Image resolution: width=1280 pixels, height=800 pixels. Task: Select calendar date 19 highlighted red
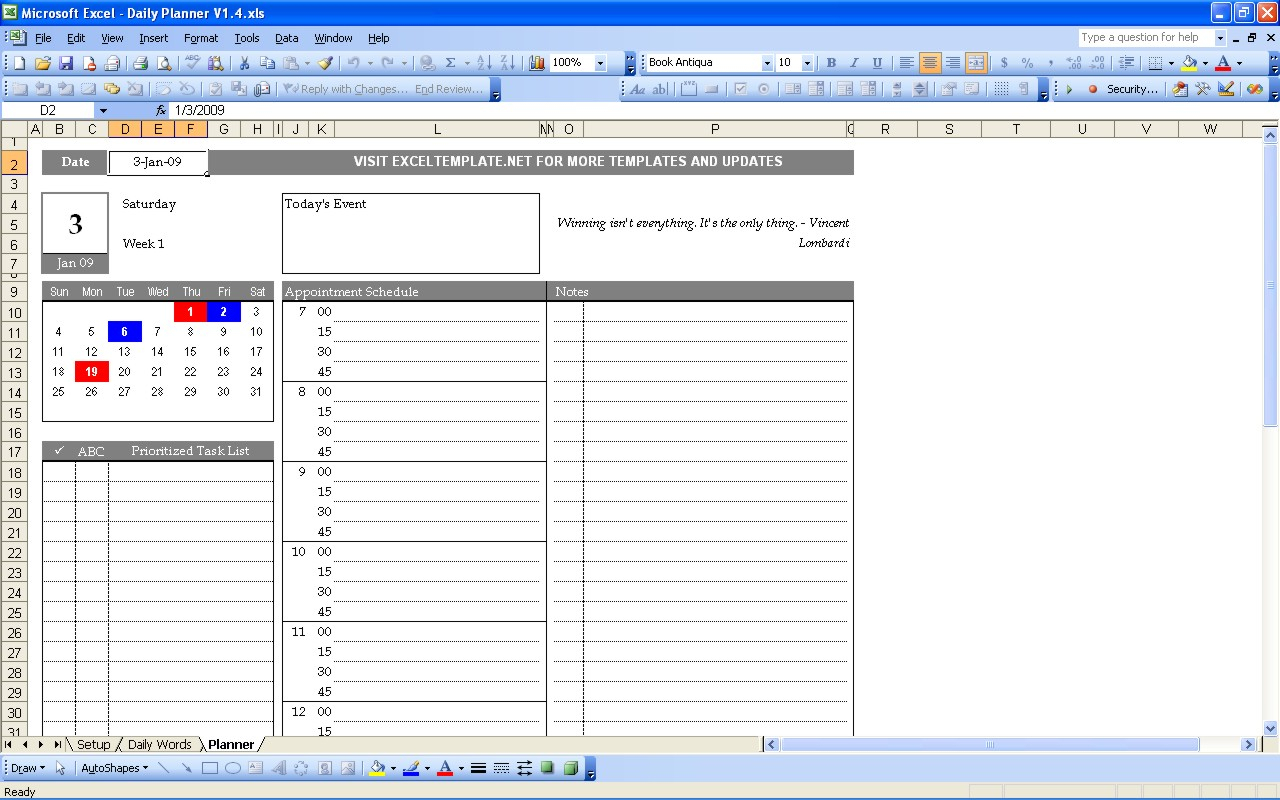pyautogui.click(x=91, y=372)
